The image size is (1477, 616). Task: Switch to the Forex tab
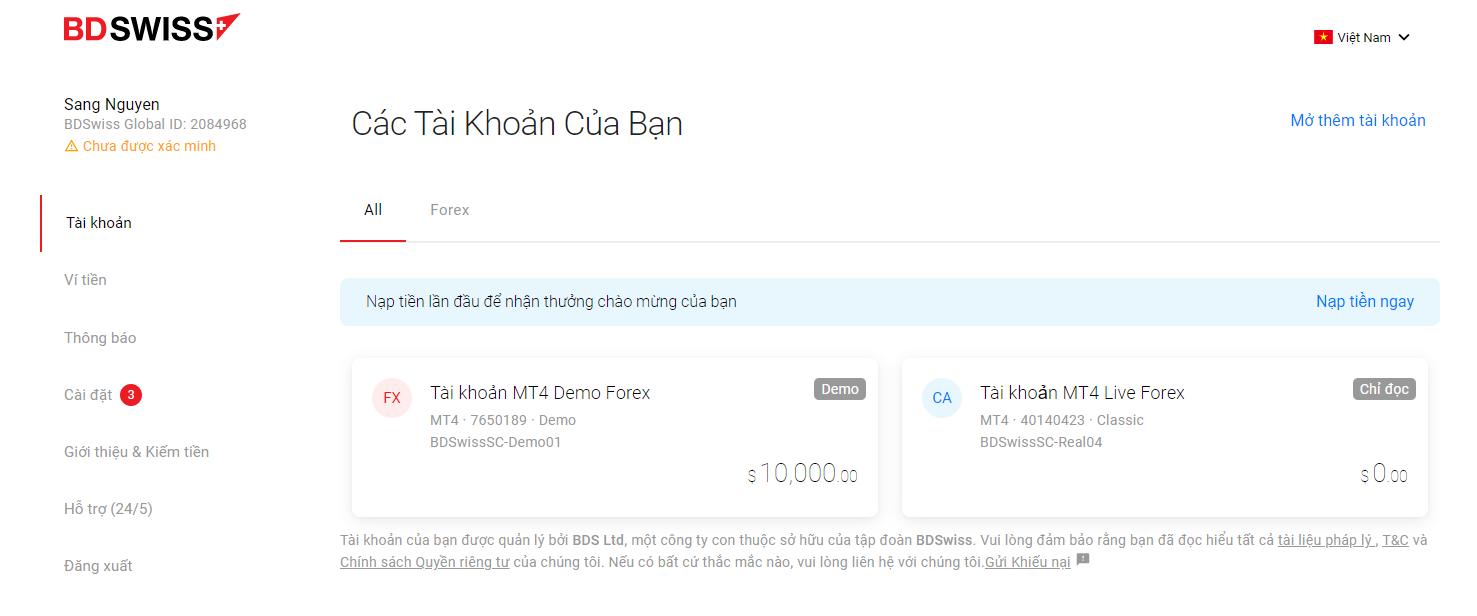click(x=449, y=210)
